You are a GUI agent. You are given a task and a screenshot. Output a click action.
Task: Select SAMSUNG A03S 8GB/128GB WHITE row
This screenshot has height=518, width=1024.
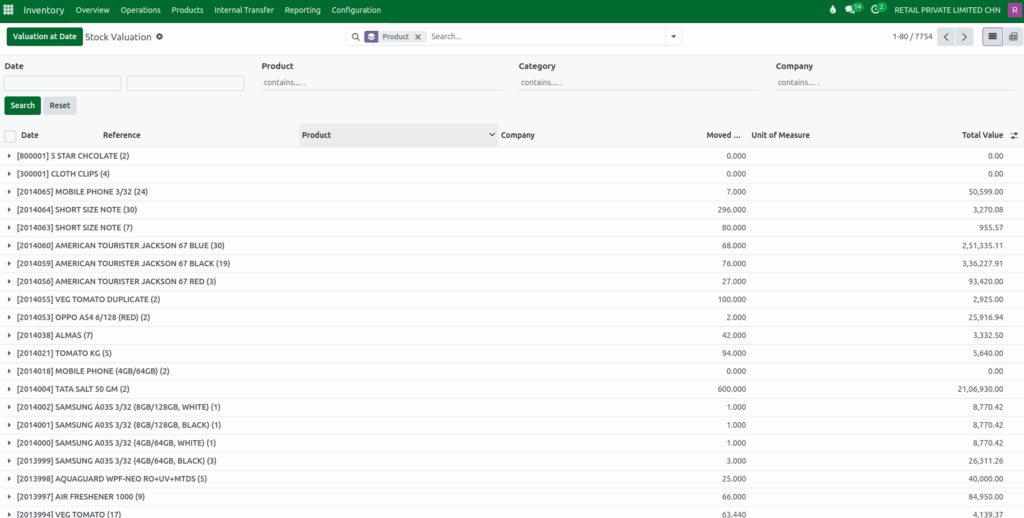pos(512,407)
